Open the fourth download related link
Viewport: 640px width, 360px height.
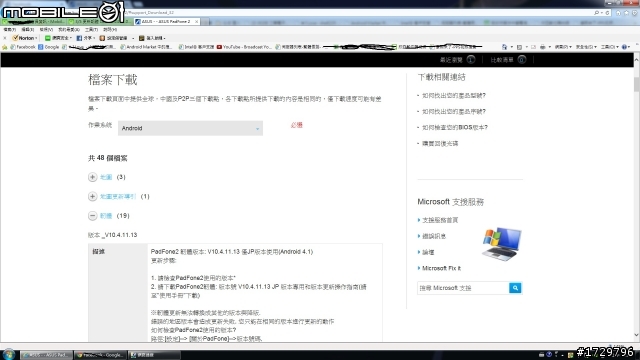tap(440, 143)
